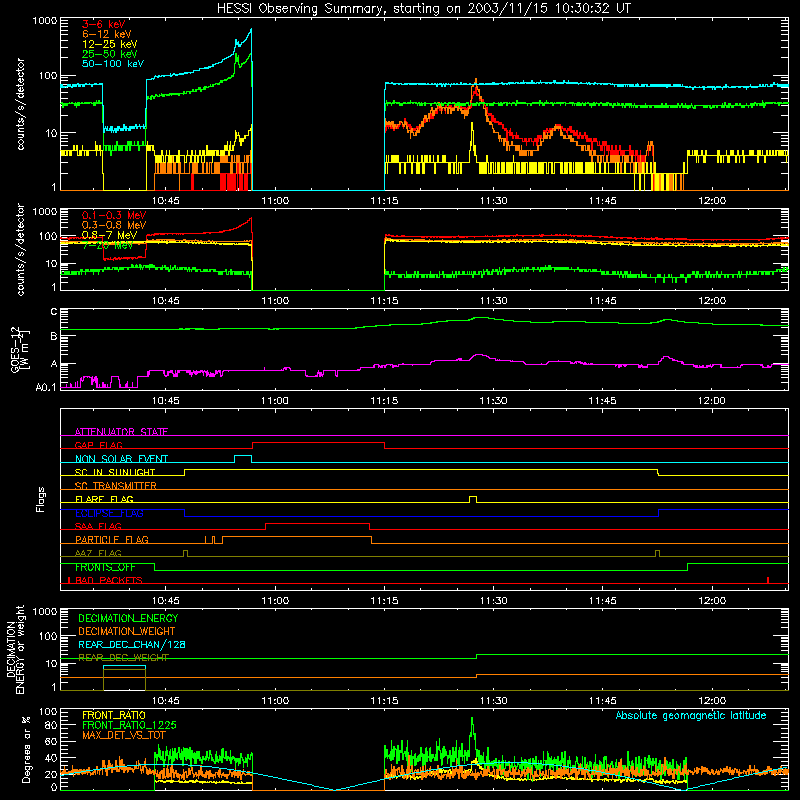The image size is (800, 800).
Task: Select the FRONTS_OFF flag label
Action: point(105,567)
